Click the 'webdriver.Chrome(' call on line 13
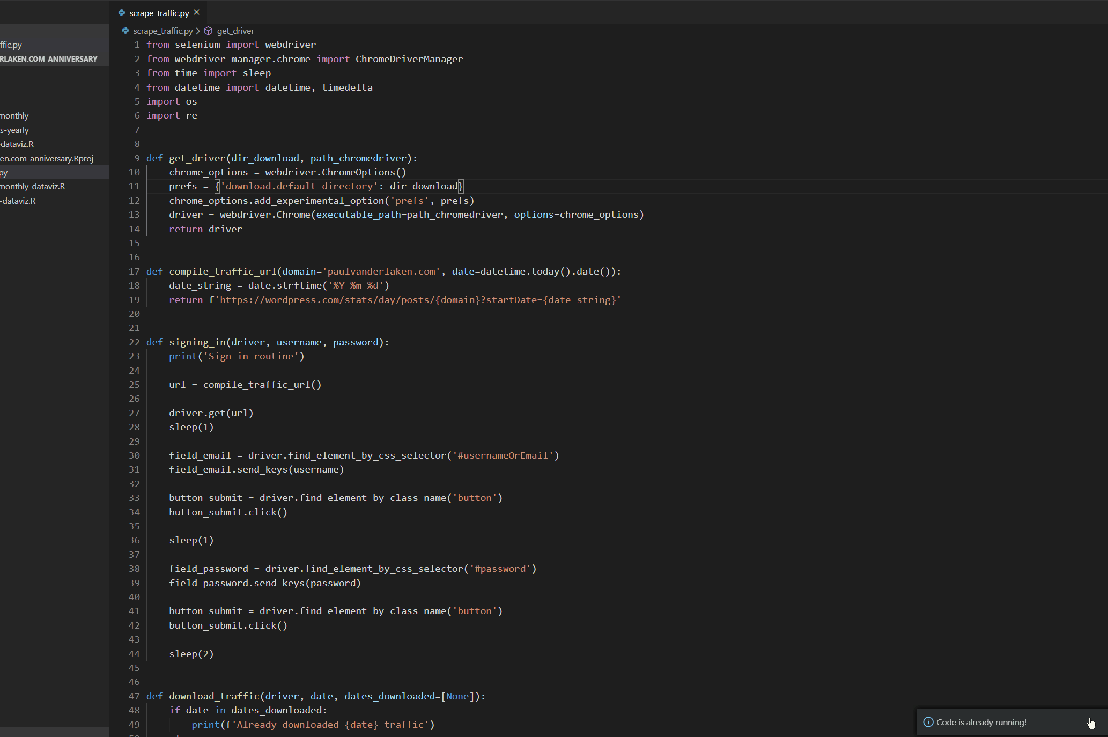 click(268, 215)
